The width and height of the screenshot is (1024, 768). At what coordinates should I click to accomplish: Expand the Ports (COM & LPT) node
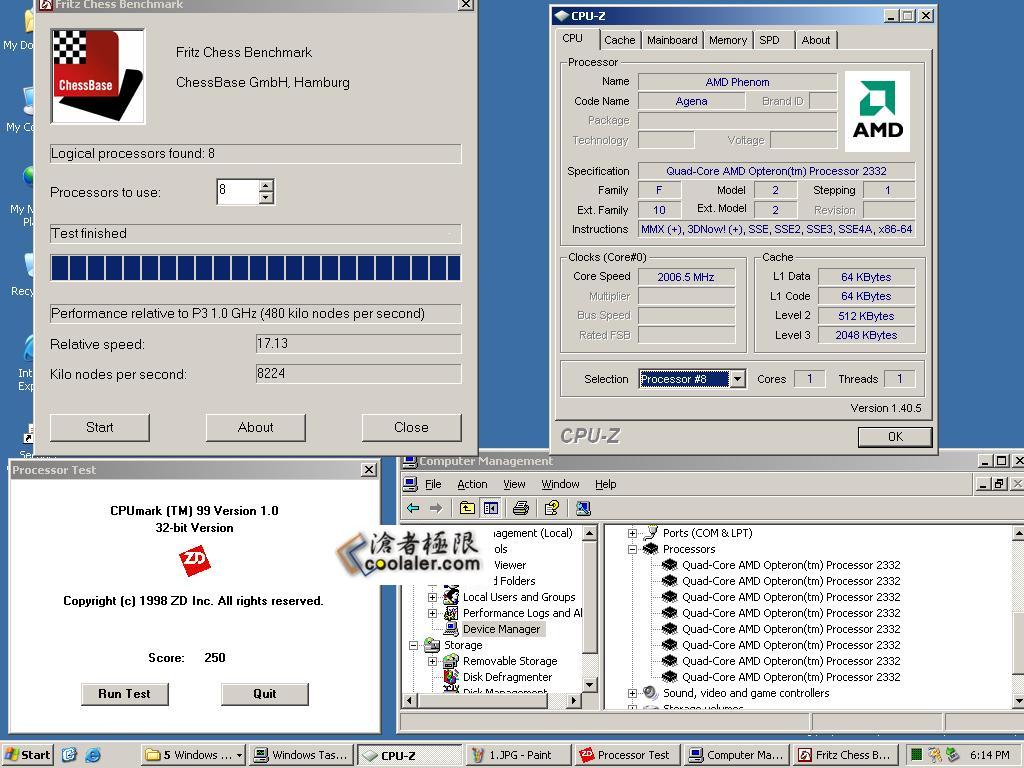(x=632, y=533)
